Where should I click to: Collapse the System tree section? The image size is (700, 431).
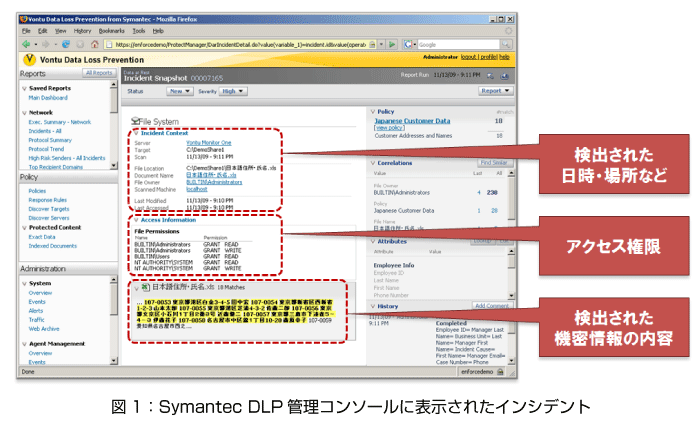point(24,284)
